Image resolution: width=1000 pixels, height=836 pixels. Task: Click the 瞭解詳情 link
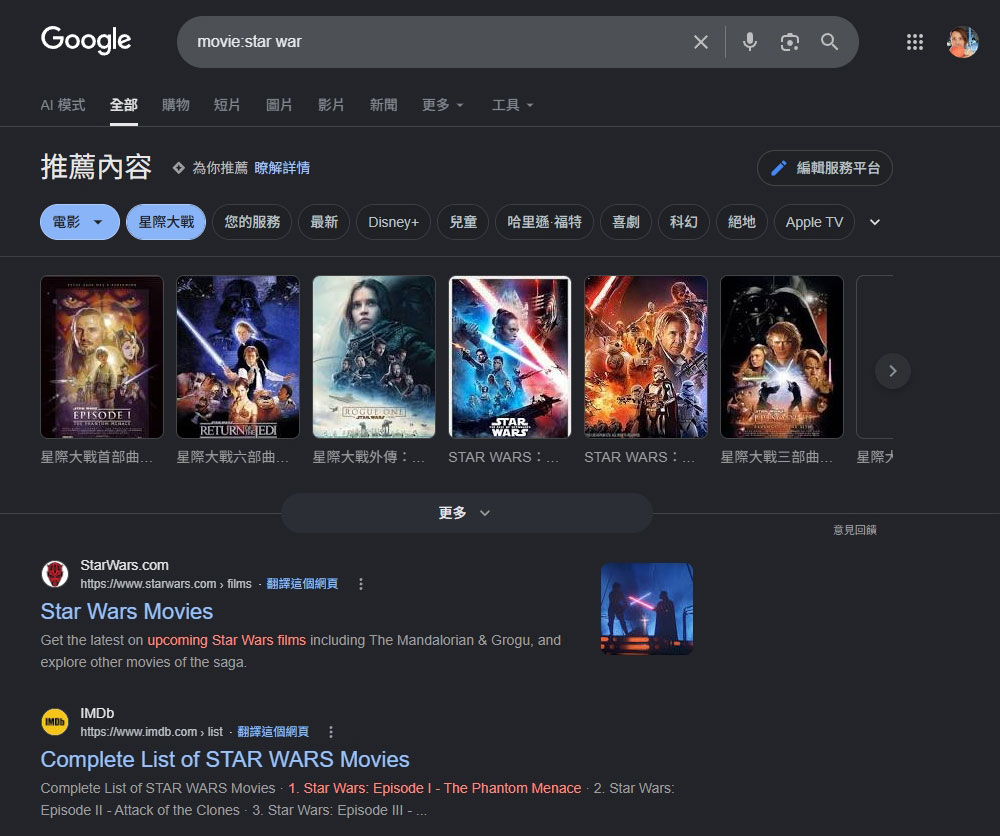[x=282, y=168]
